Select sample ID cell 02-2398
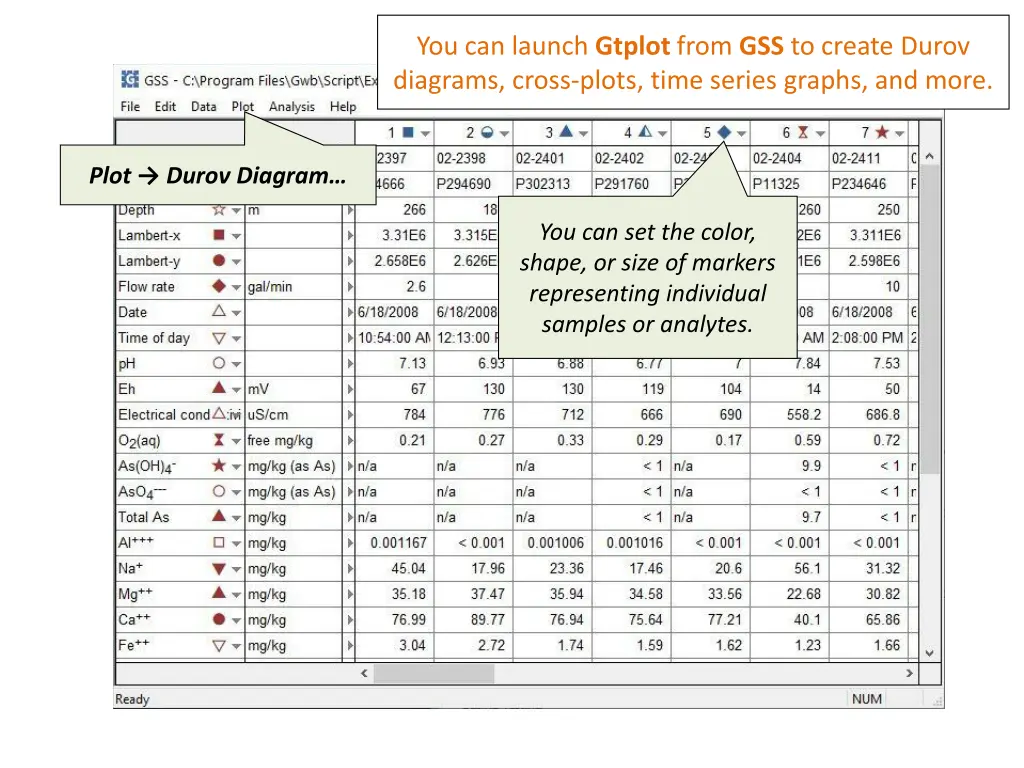The height and width of the screenshot is (768, 1024). click(x=473, y=158)
